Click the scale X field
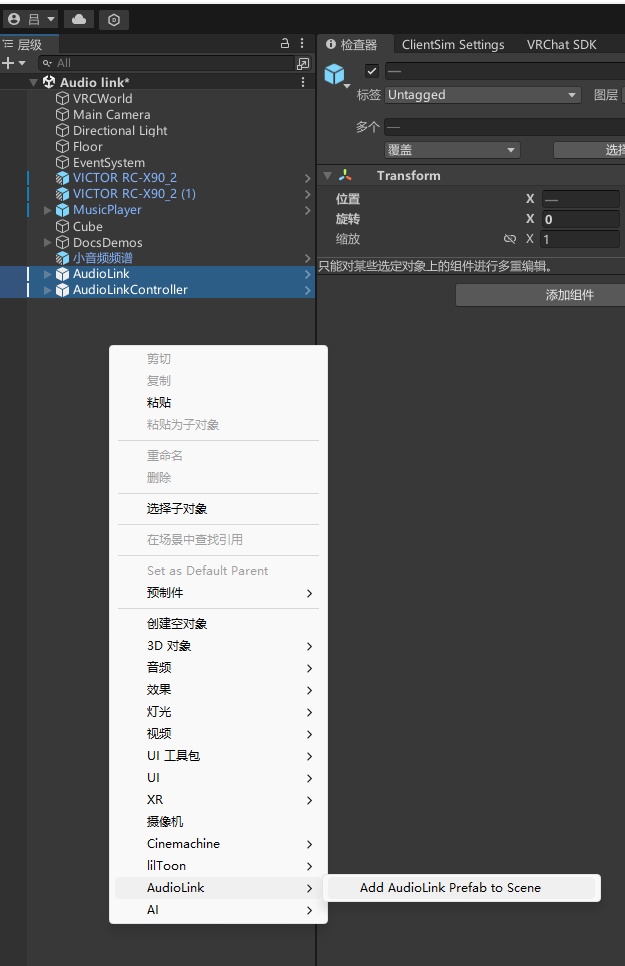Viewport: 625px width, 966px height. point(580,239)
